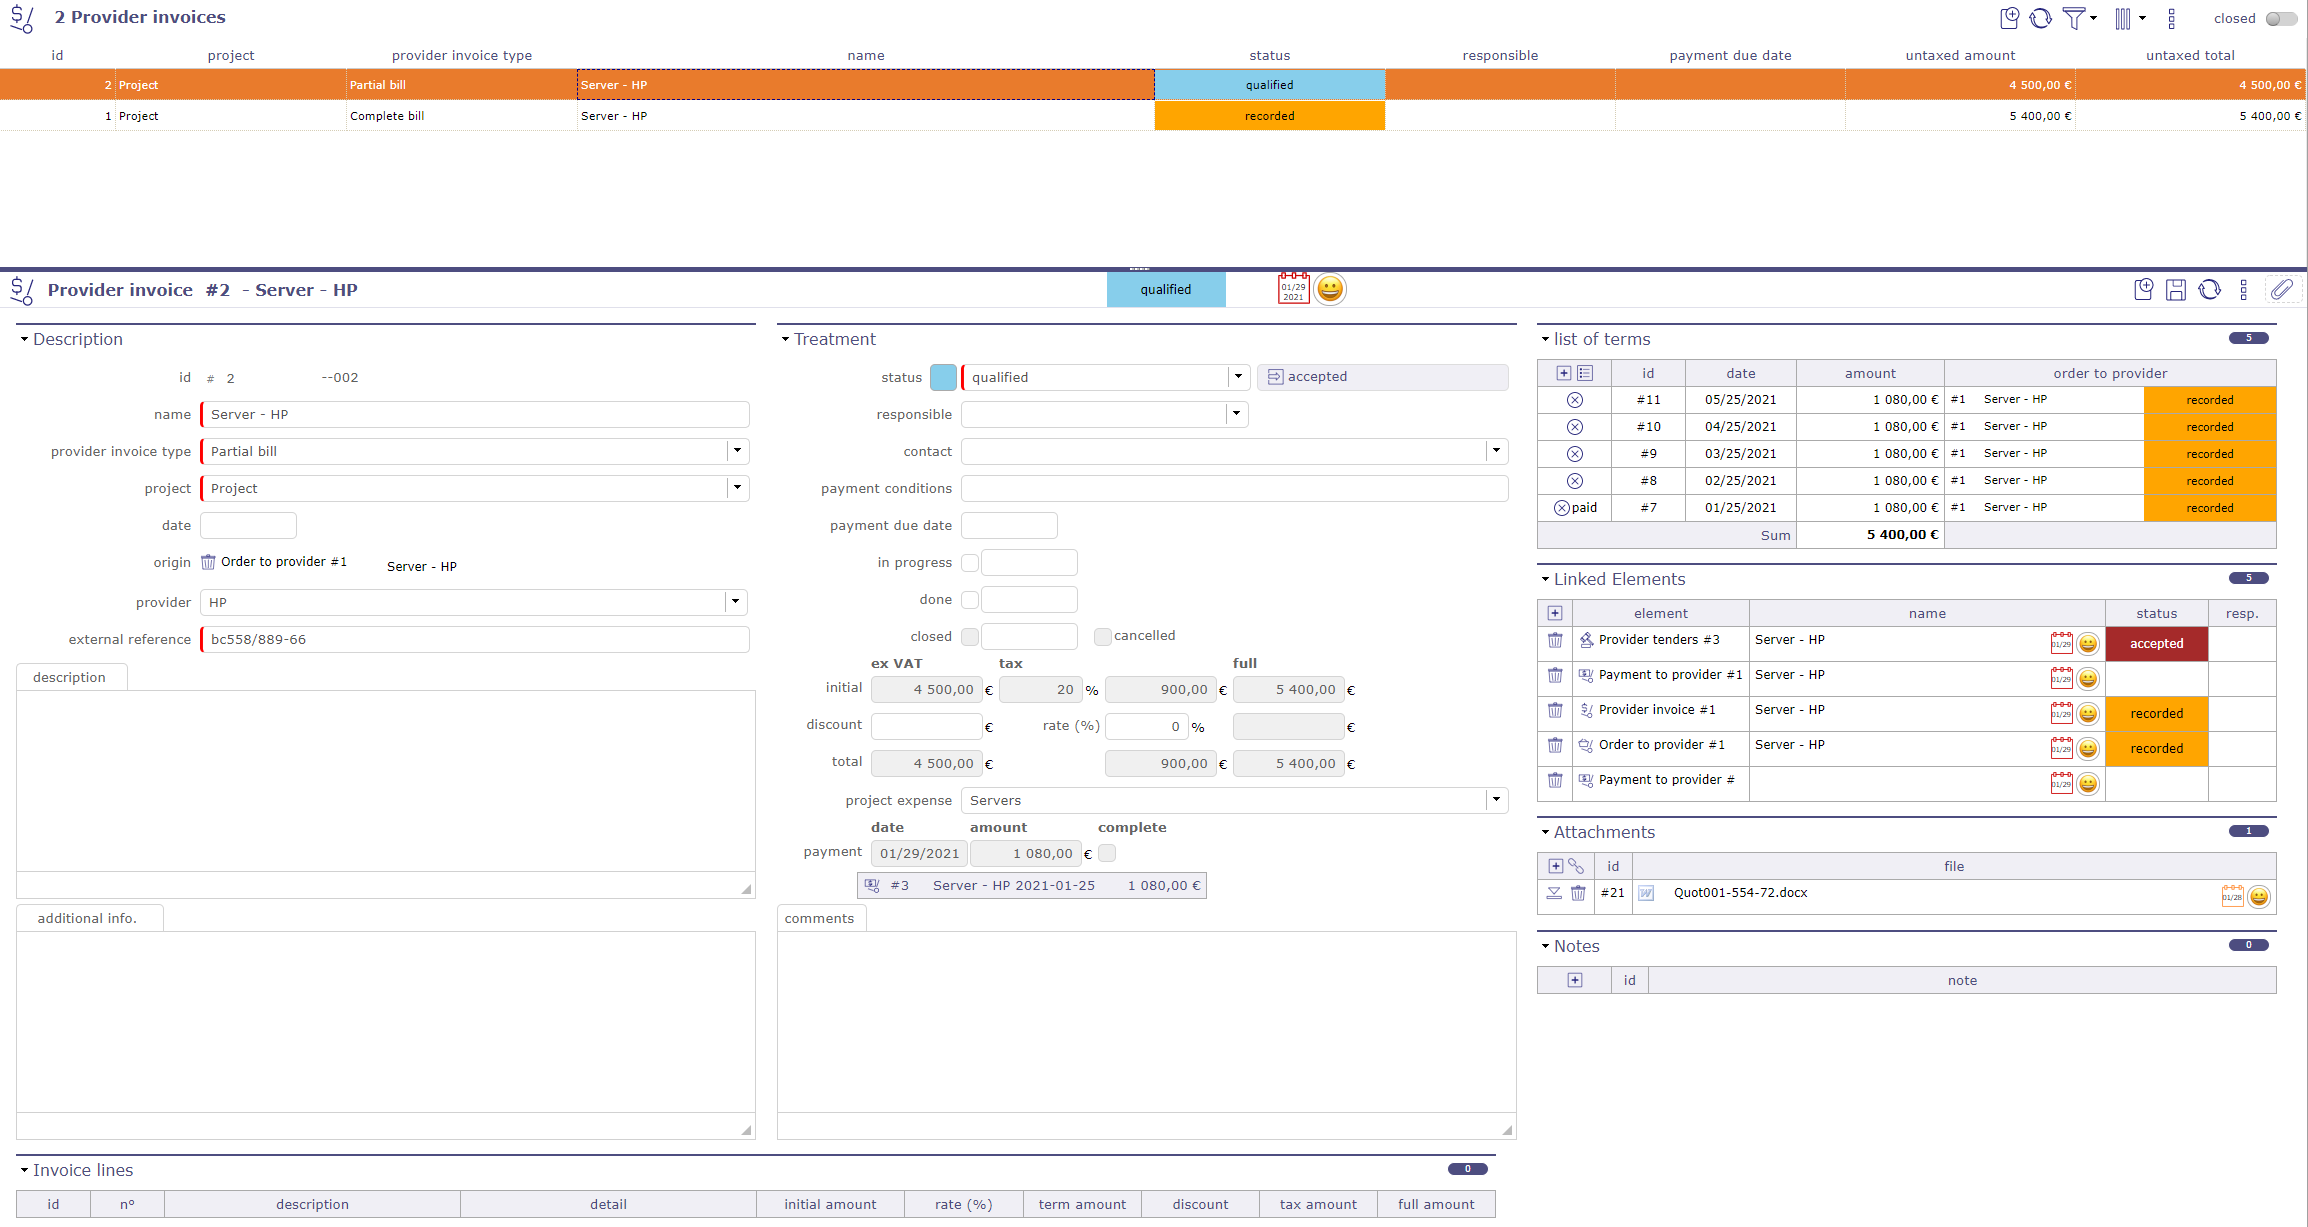Open the more options kebab menu on the invoice
The image size is (2308, 1227).
pyautogui.click(x=2244, y=289)
